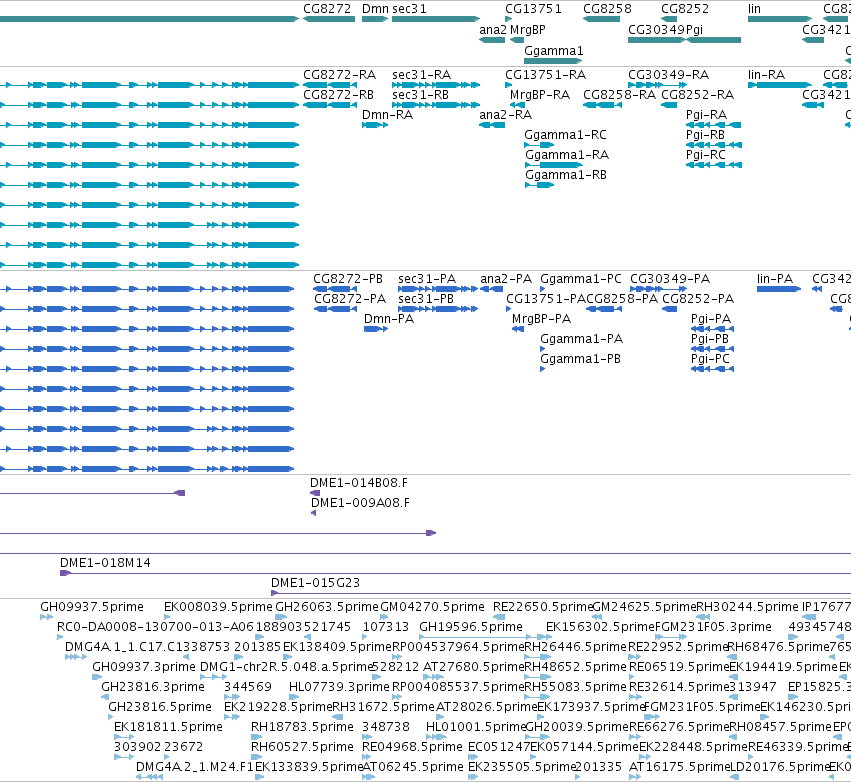
Task: Select the lin-RA transcript label
Action: pyautogui.click(x=766, y=74)
